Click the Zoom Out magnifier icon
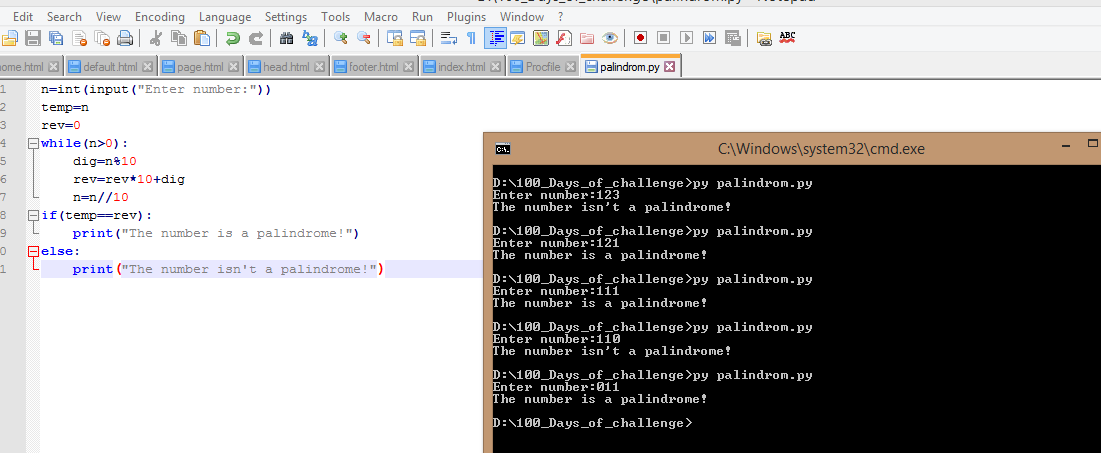This screenshot has width=1101, height=453. click(364, 38)
